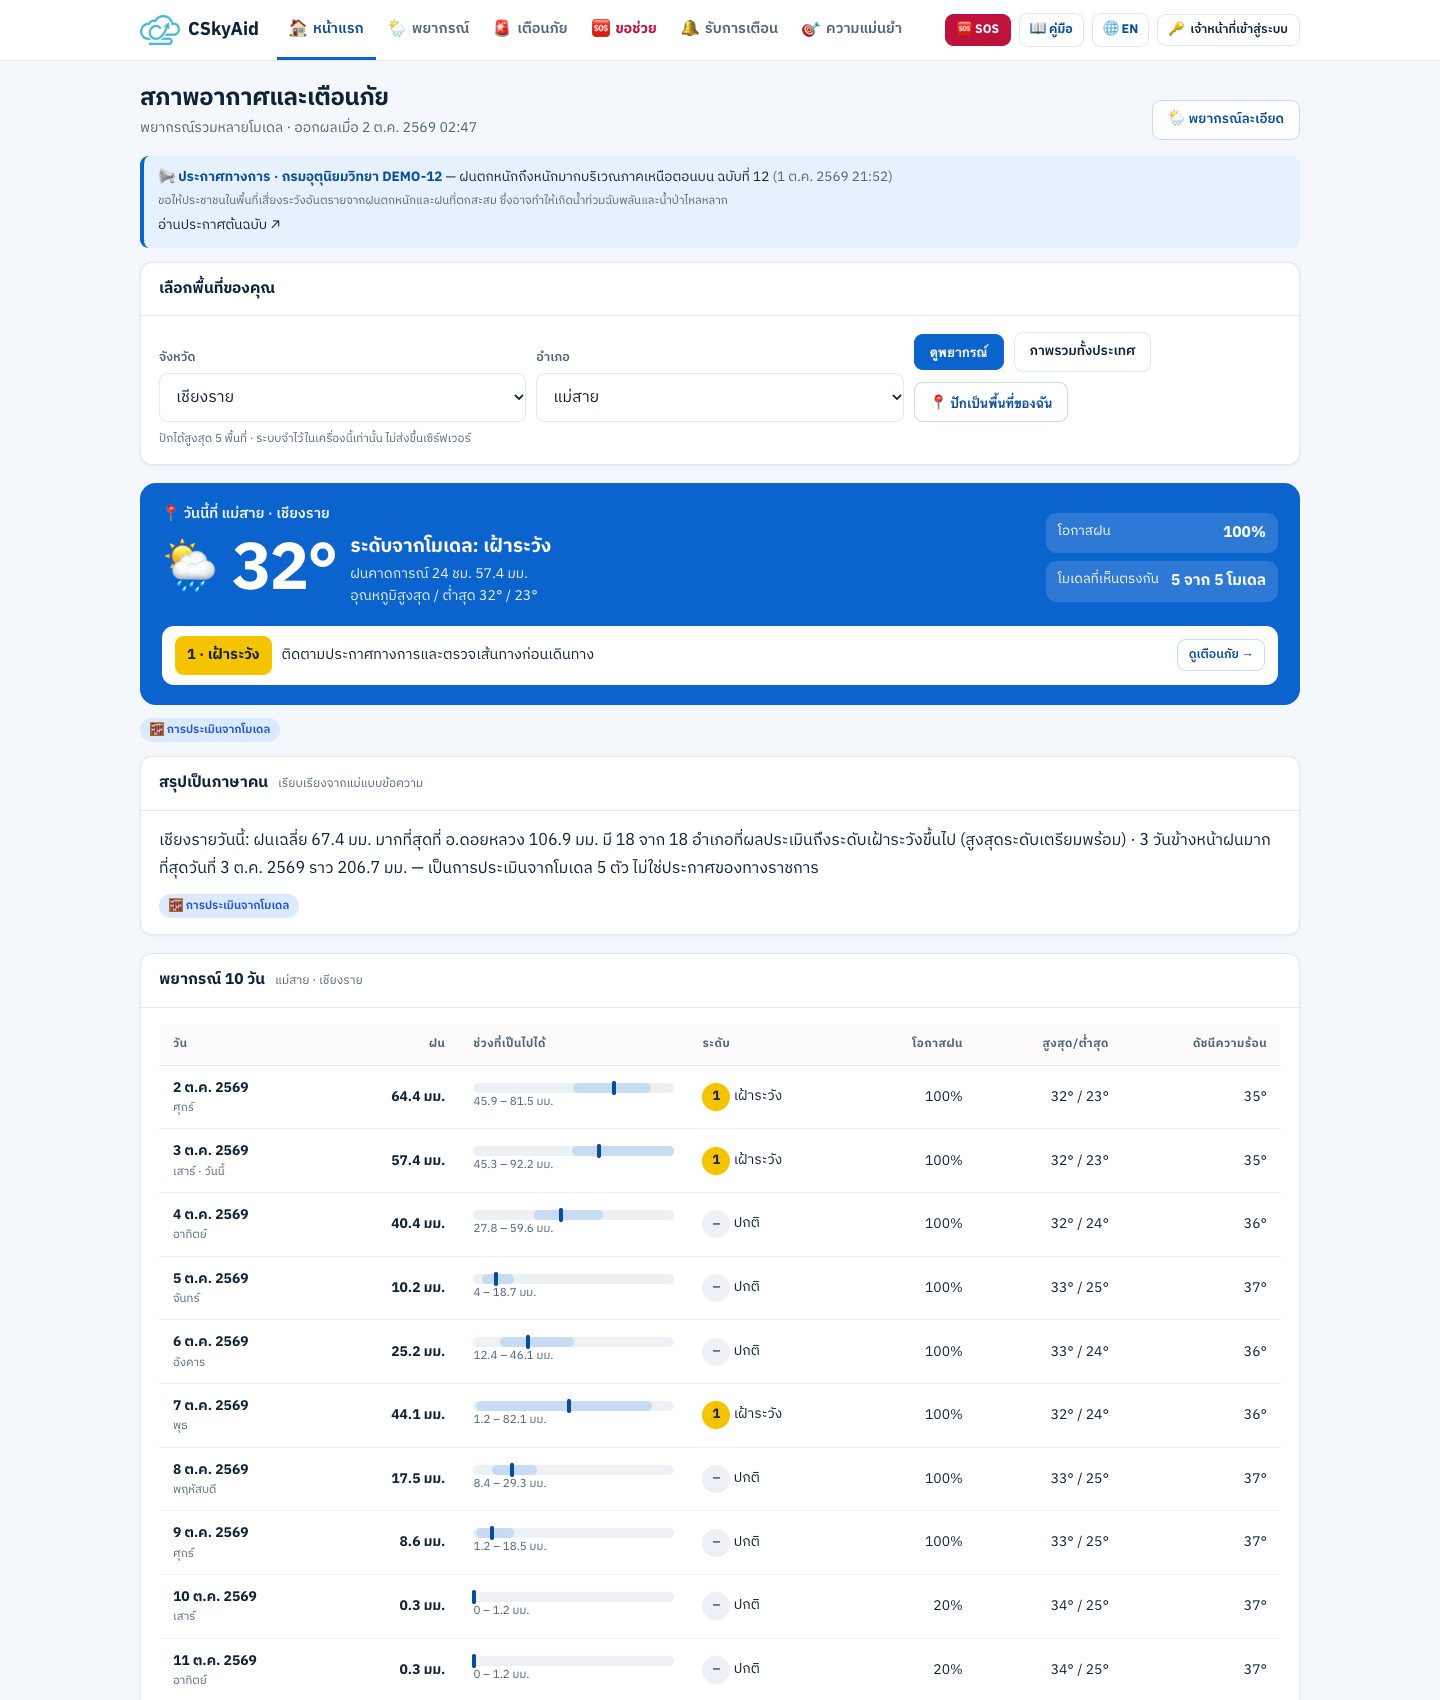The image size is (1440, 1700).
Task: Click the rainfall range bar for 3 ต.ค. 2569
Action: tap(574, 1151)
